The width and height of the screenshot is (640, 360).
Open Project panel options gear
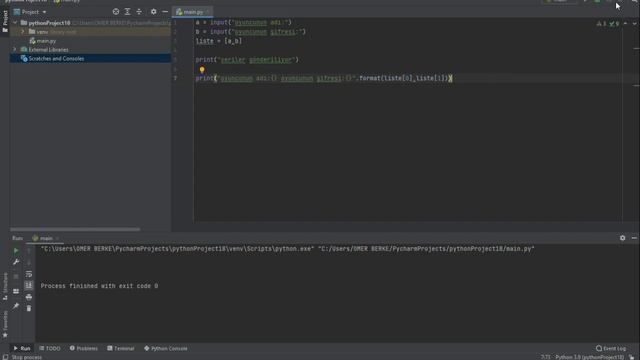153,12
